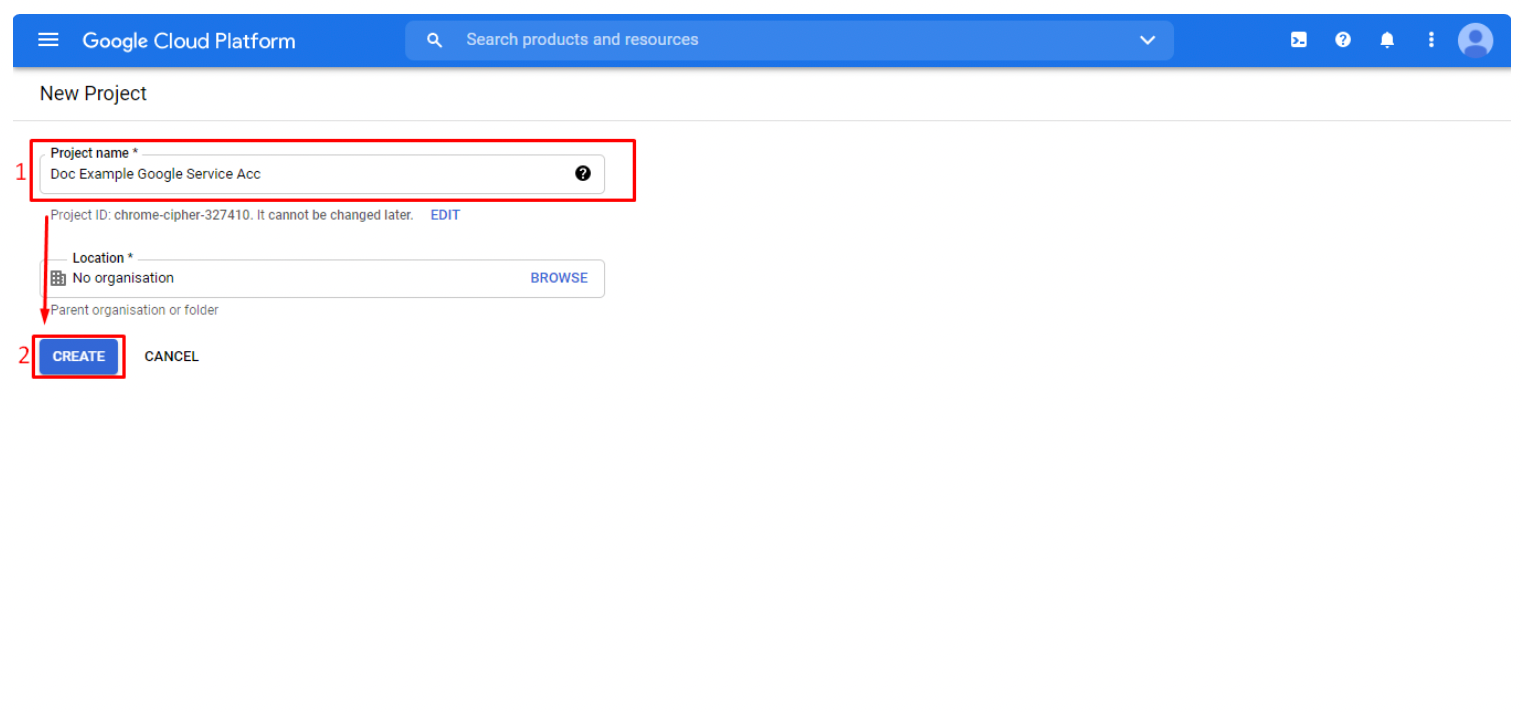Viewport: 1522px width, 712px height.
Task: Open the three-dot settings menu
Action: pyautogui.click(x=1431, y=40)
